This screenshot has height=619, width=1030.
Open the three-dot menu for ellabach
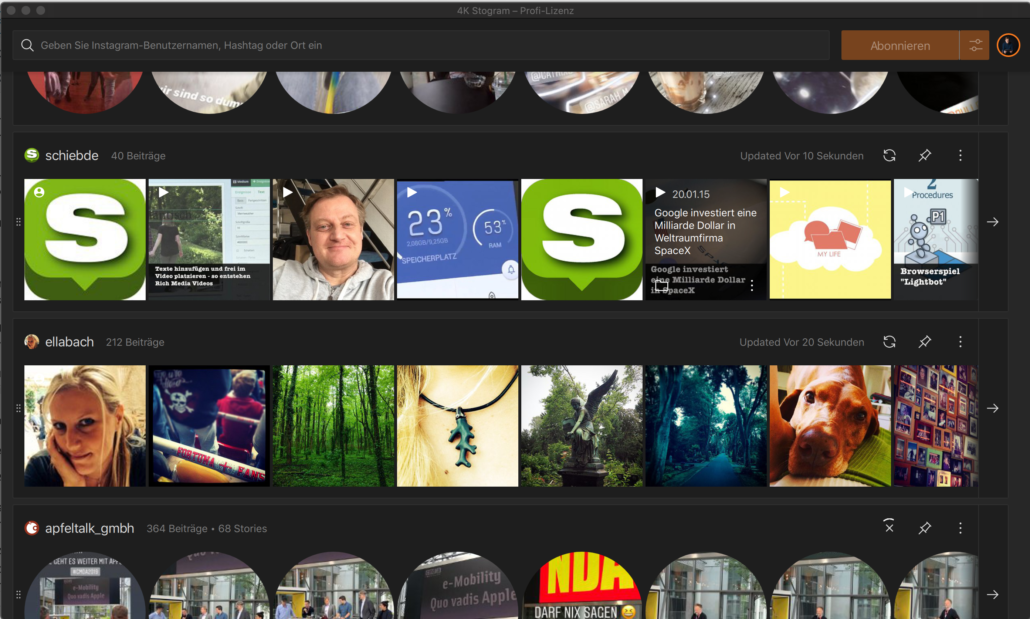click(x=960, y=342)
